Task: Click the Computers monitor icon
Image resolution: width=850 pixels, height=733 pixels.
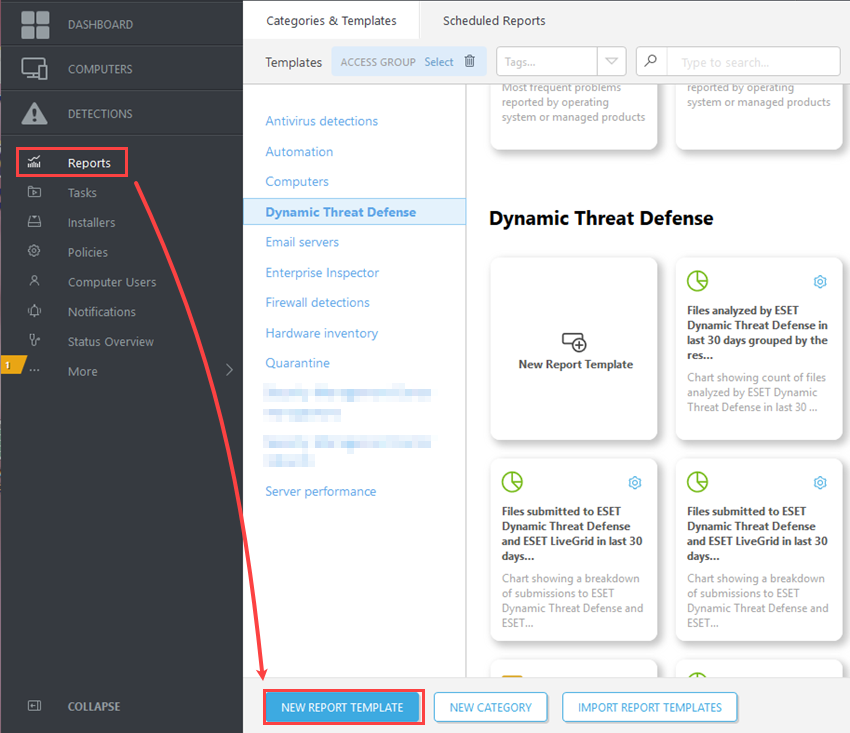Action: [x=34, y=69]
